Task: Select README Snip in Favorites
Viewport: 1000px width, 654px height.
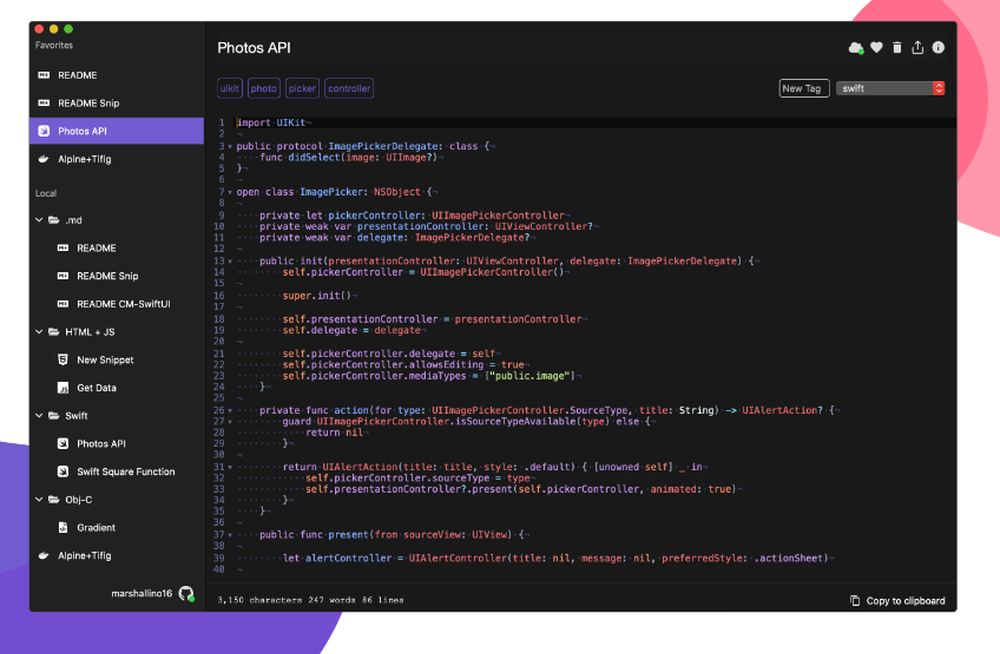Action: click(117, 103)
